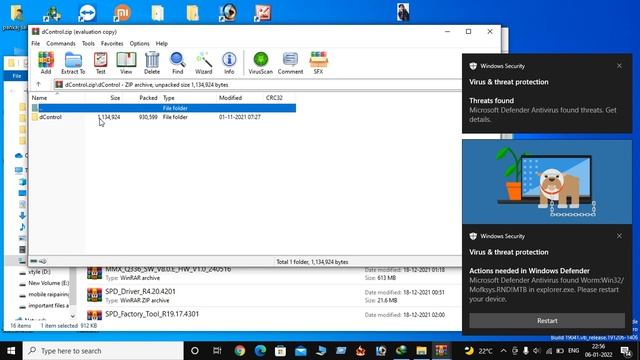Create SFX self-extracting archive
The height and width of the screenshot is (360, 640).
point(318,63)
